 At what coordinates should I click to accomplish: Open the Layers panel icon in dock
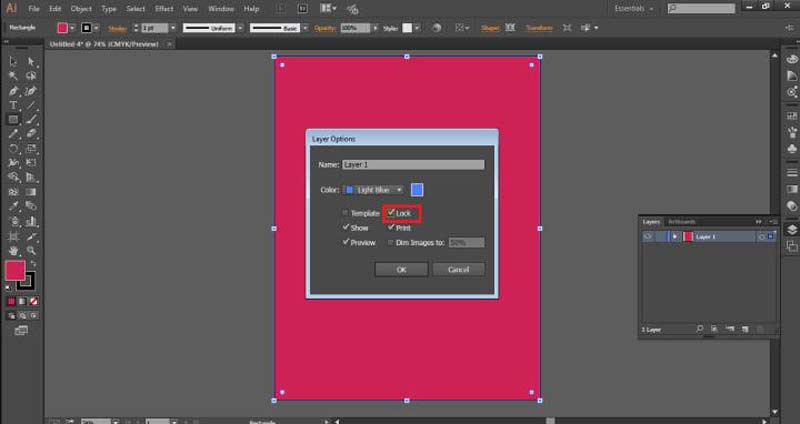[x=792, y=230]
